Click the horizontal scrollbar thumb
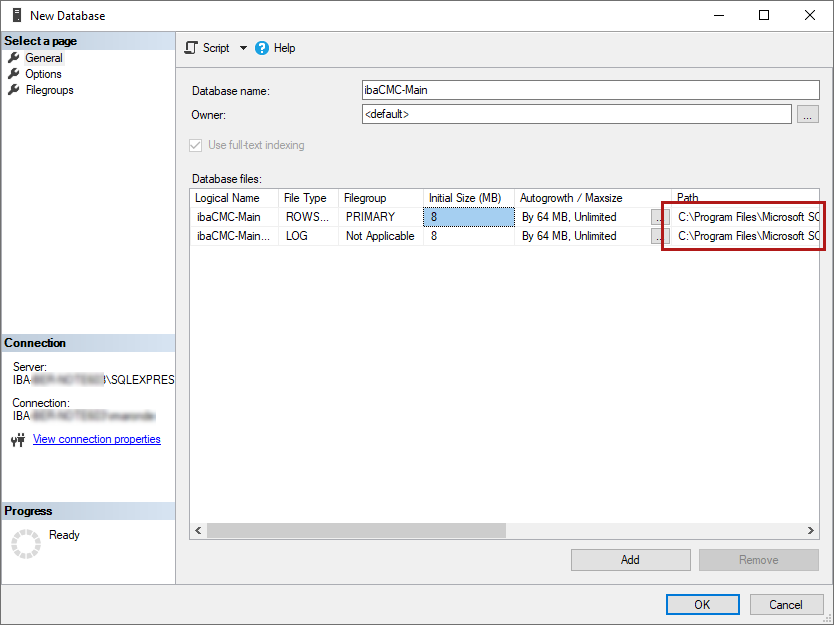The image size is (834, 625). 356,530
